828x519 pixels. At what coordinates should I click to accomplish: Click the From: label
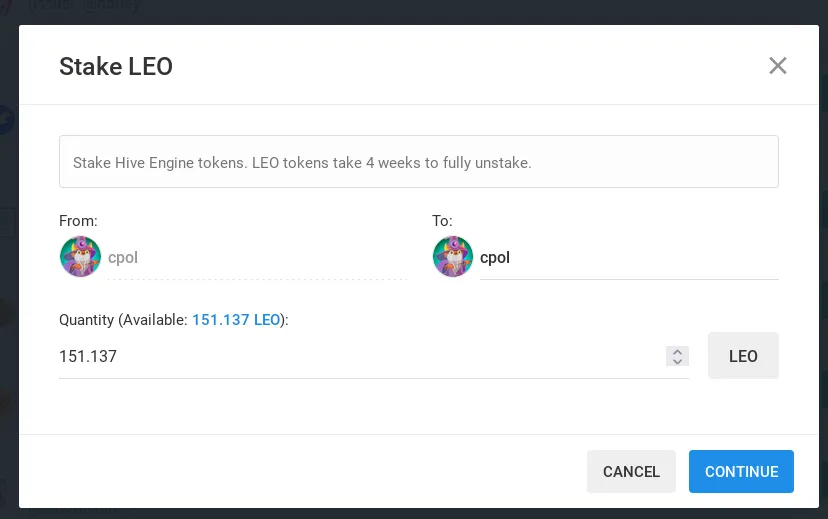[78, 221]
